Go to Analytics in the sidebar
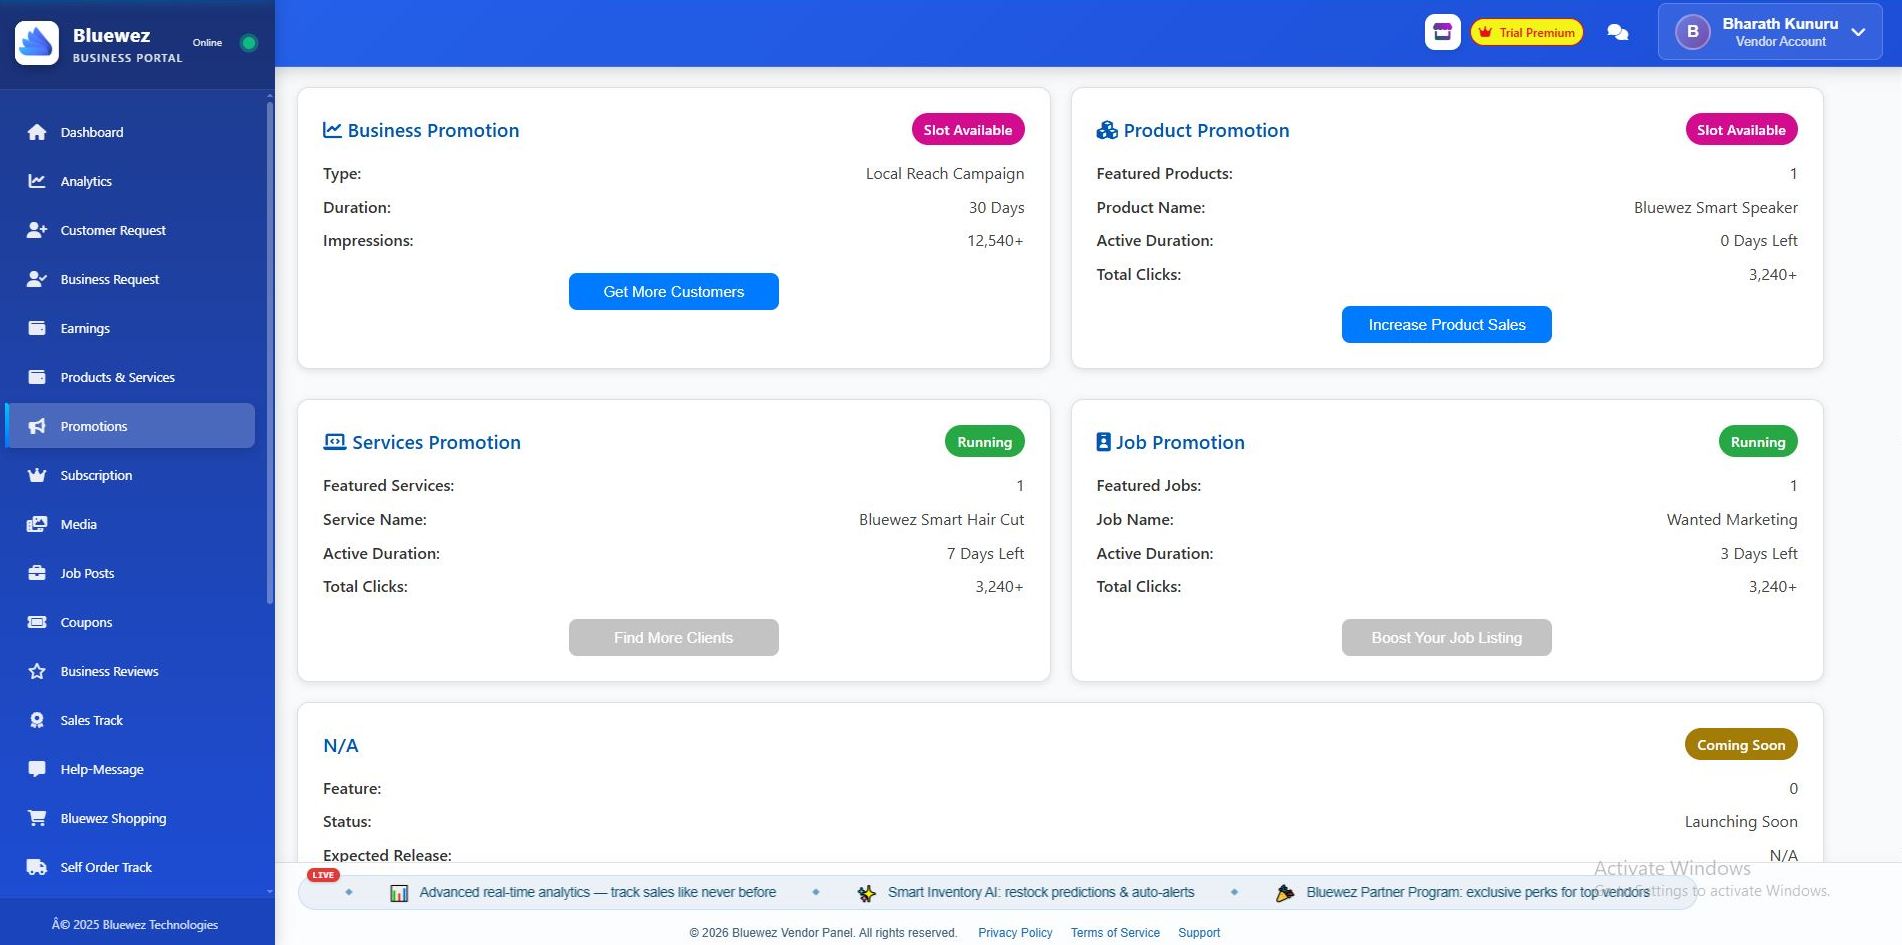The image size is (1902, 945). point(130,181)
